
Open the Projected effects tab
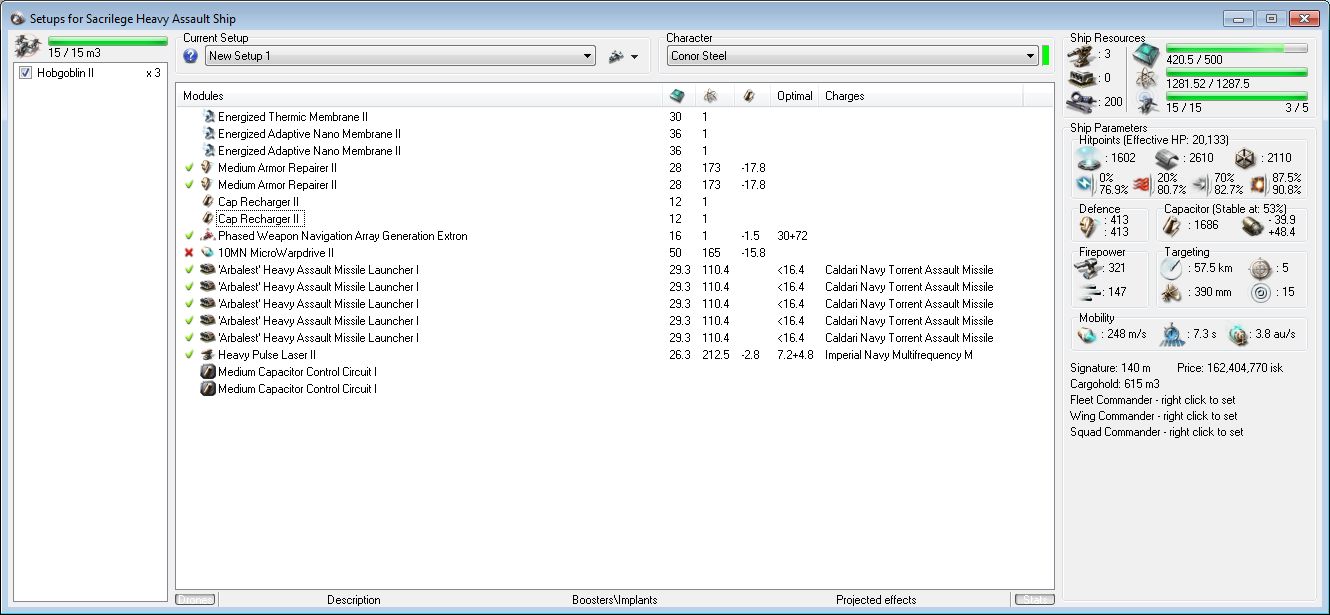pyautogui.click(x=876, y=600)
